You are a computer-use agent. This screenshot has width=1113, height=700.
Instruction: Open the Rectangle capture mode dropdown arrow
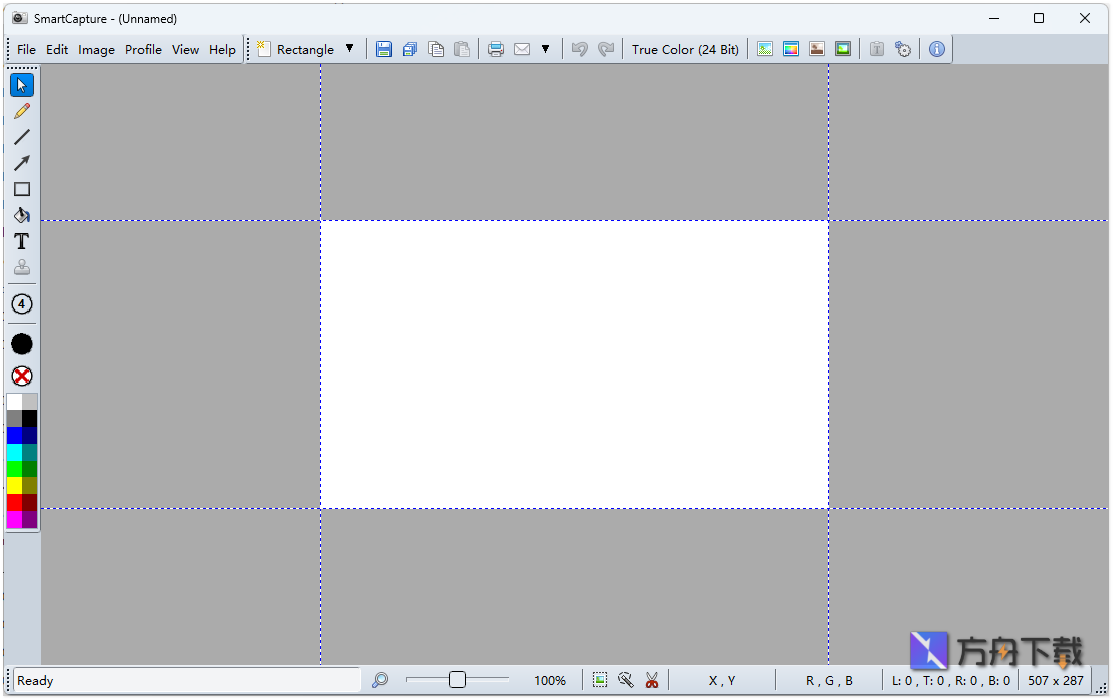(349, 49)
